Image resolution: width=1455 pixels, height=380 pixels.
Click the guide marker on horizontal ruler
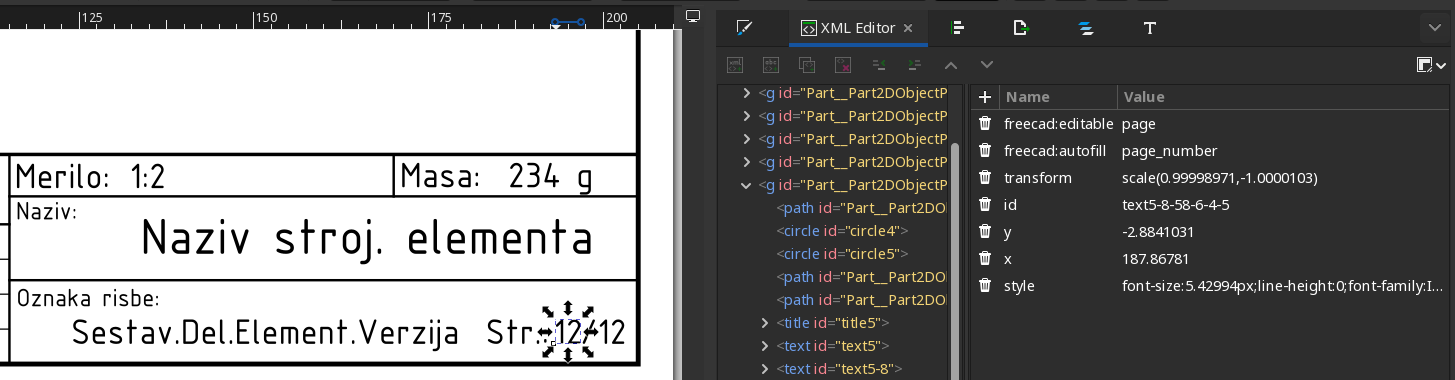coord(568,21)
